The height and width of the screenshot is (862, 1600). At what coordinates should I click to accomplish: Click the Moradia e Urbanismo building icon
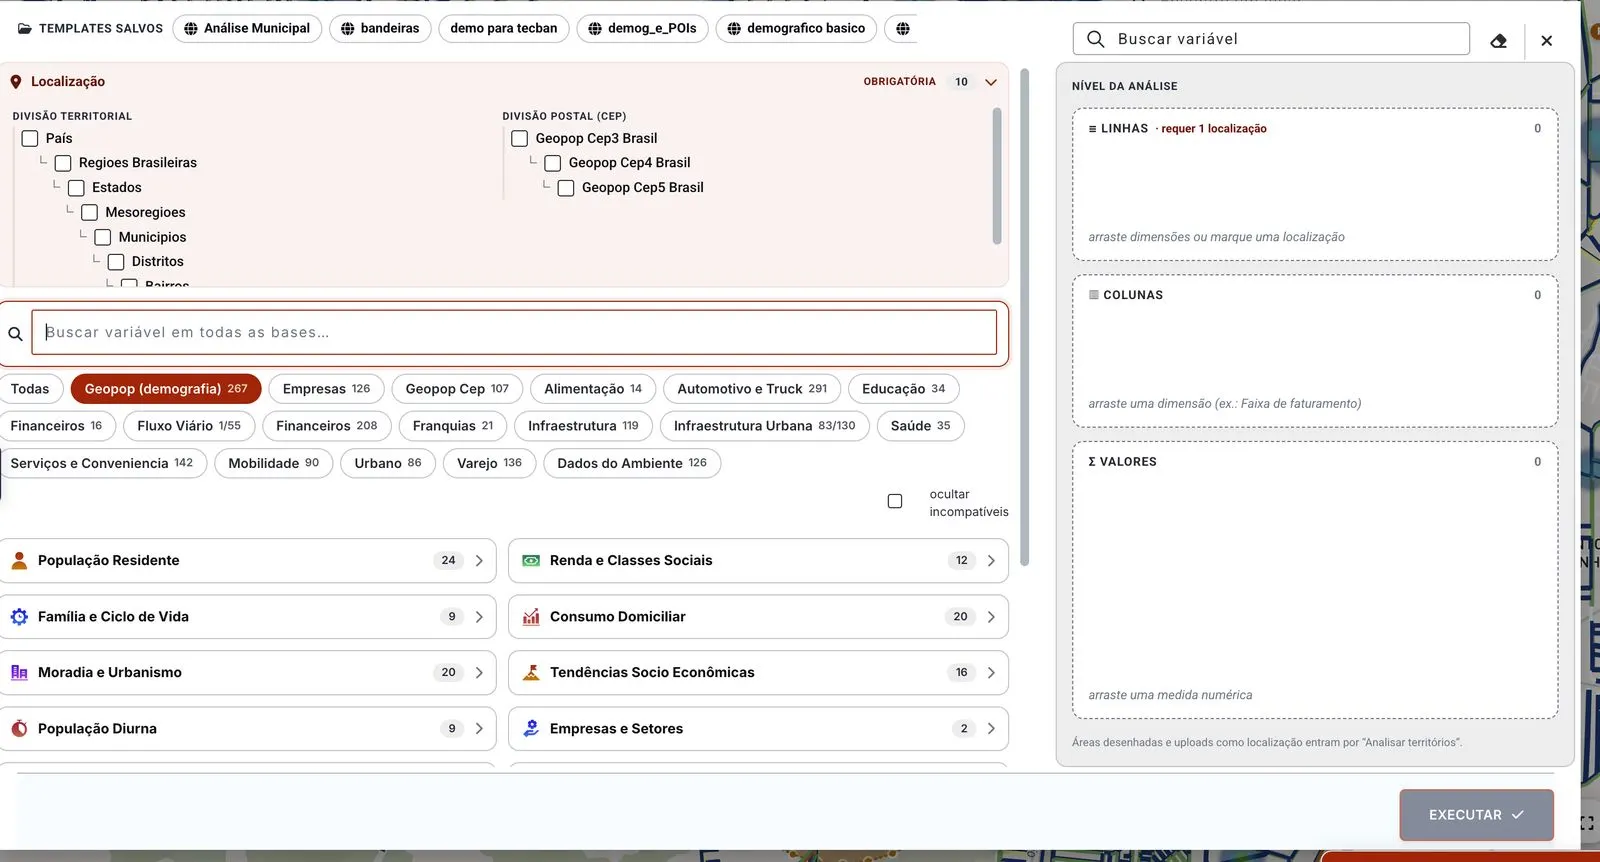19,673
